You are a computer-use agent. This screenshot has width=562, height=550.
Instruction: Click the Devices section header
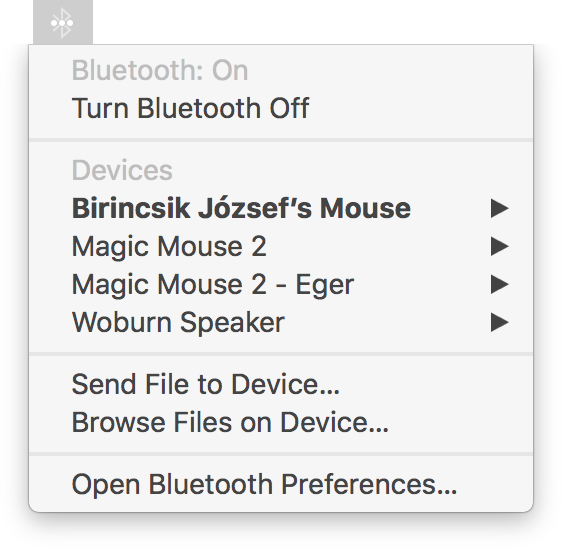[122, 170]
